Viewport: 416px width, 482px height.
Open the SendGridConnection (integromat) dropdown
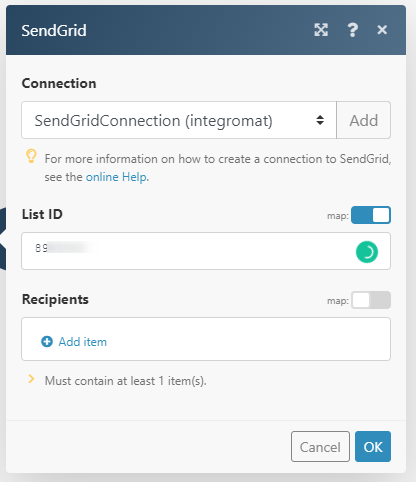tap(179, 120)
